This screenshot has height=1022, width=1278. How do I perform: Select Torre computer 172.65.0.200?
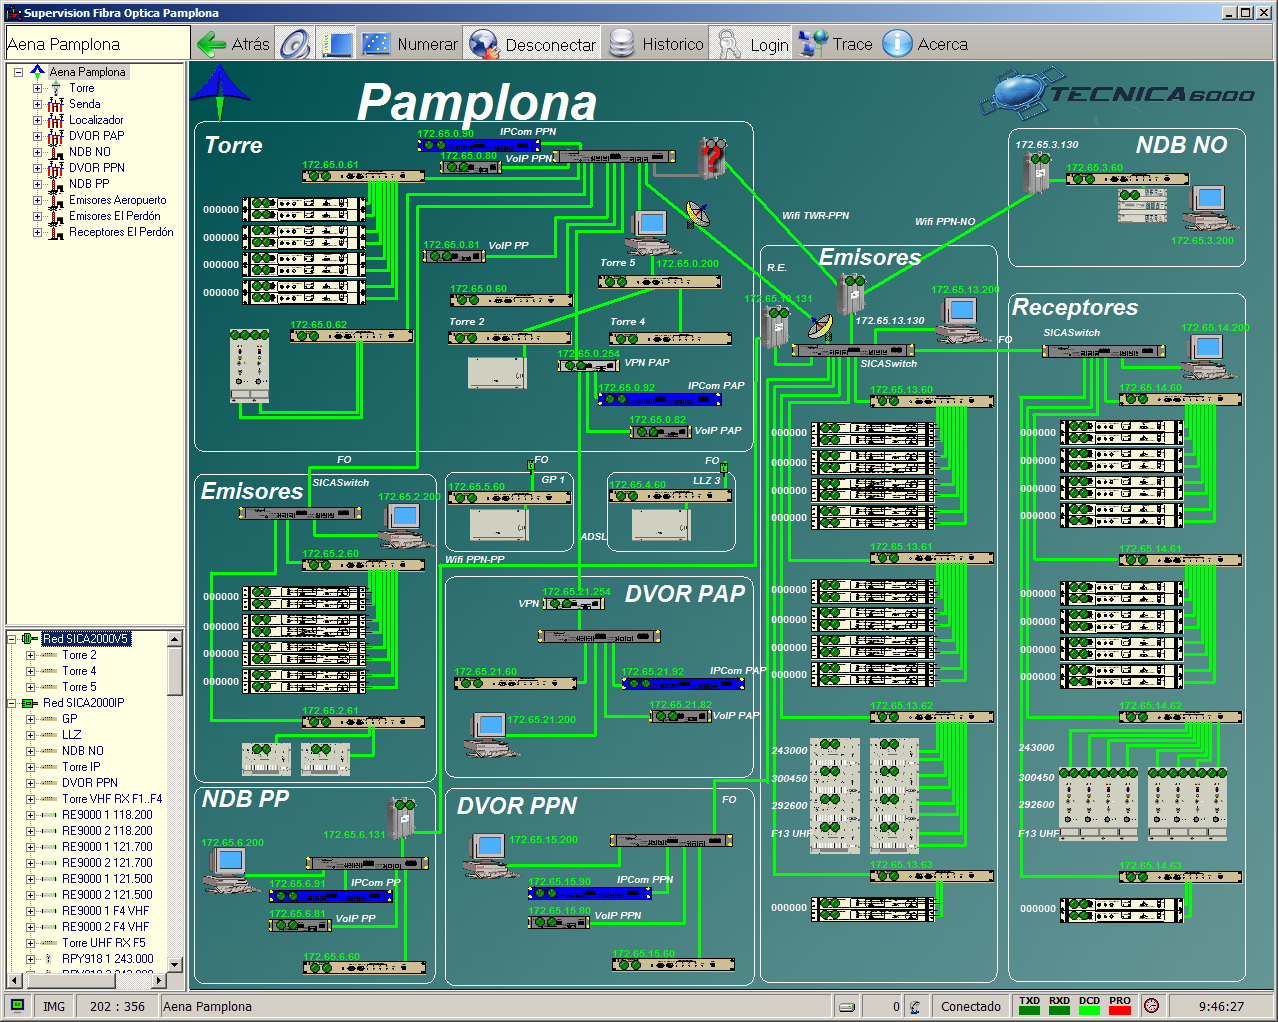pos(651,232)
